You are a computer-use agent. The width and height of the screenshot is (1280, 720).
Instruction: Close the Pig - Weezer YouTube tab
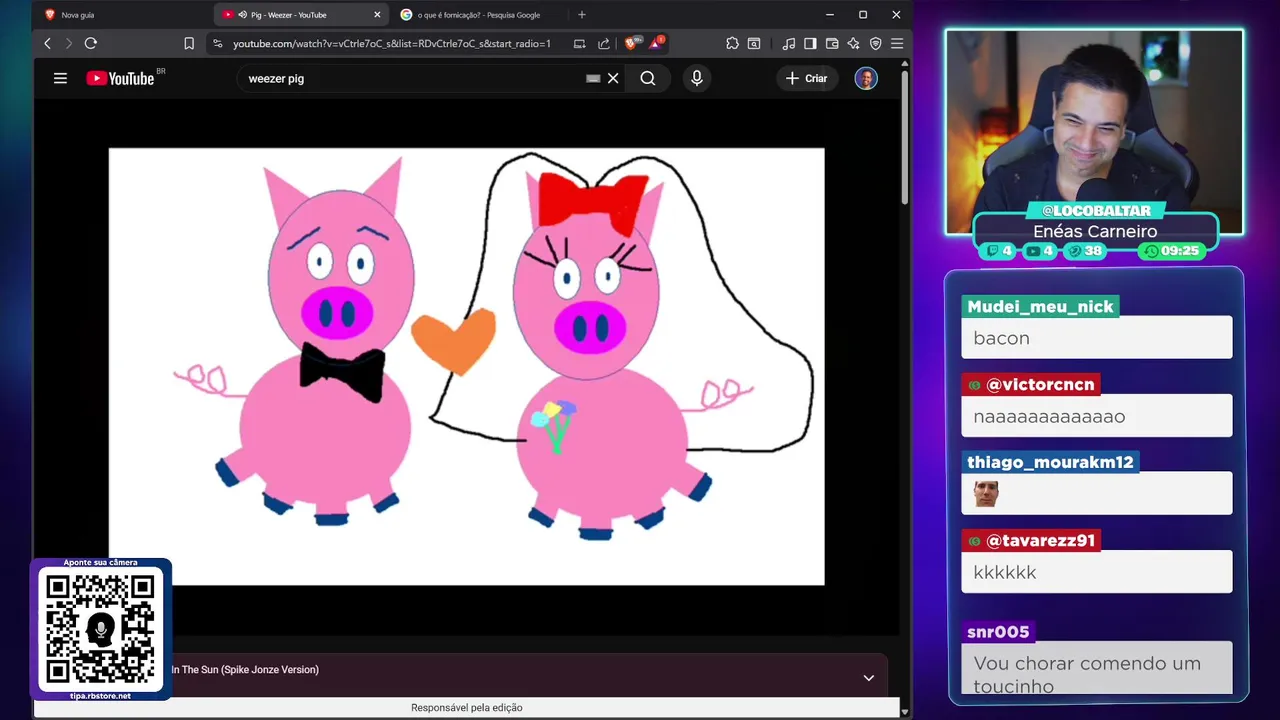pos(377,15)
